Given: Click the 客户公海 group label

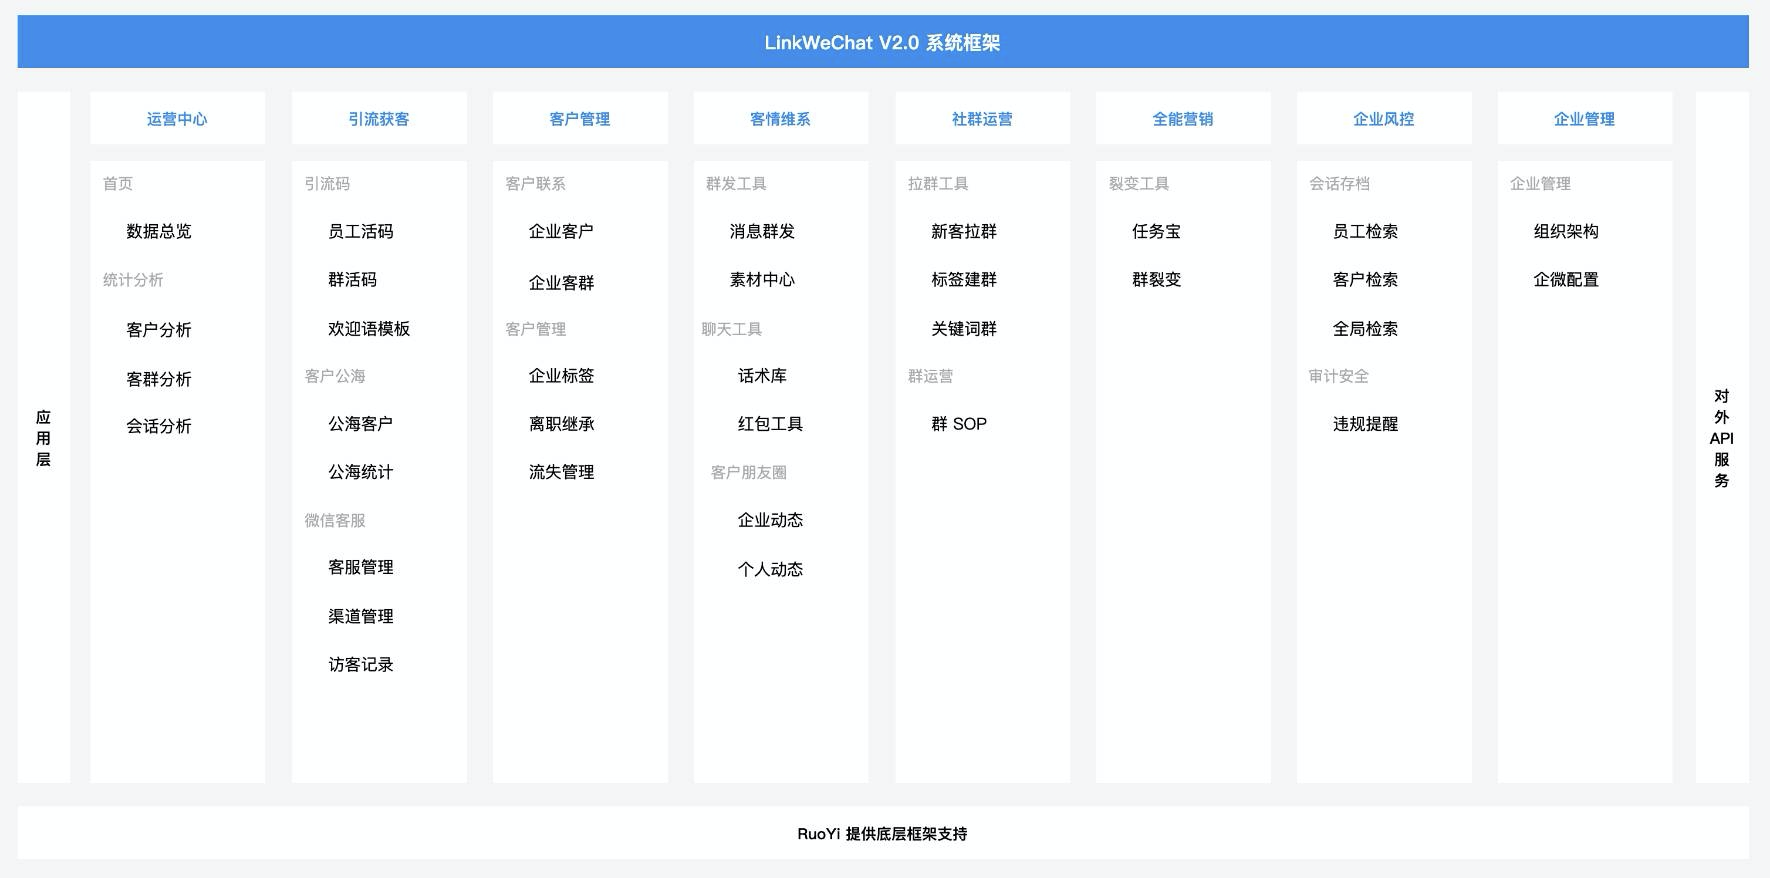Looking at the screenshot, I should pyautogui.click(x=335, y=376).
